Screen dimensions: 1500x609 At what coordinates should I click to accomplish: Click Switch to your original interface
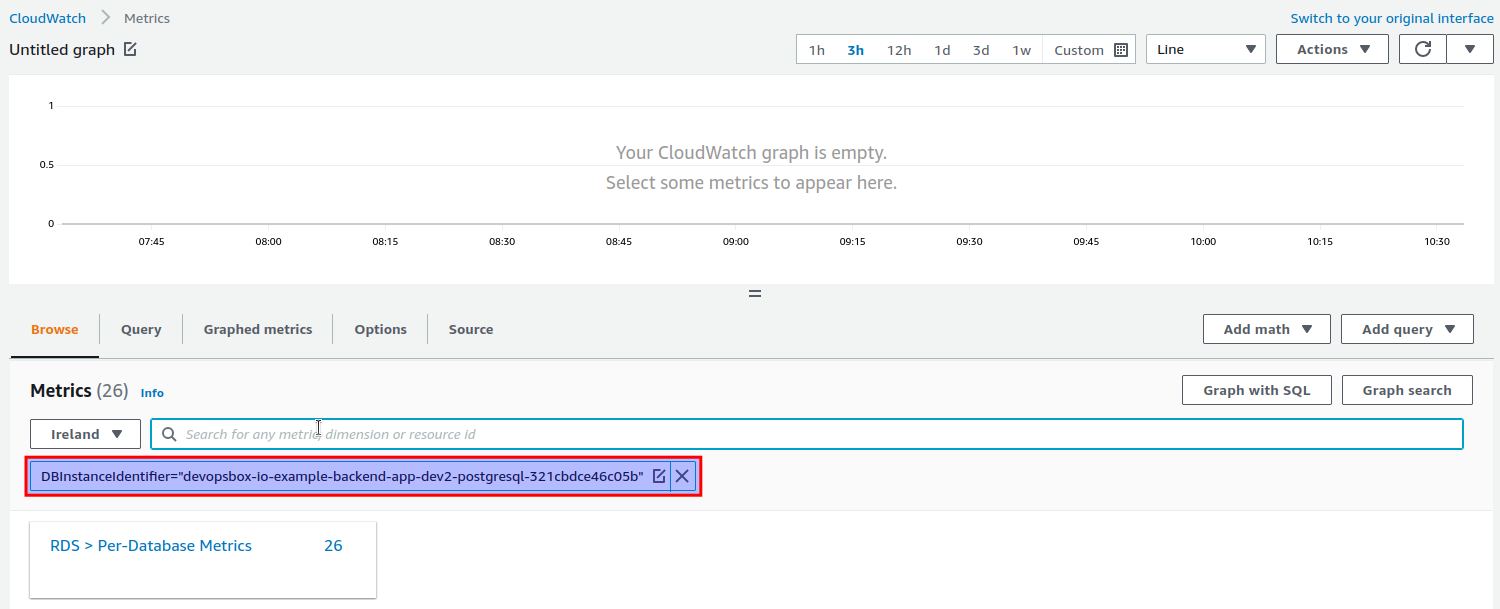coord(1391,17)
